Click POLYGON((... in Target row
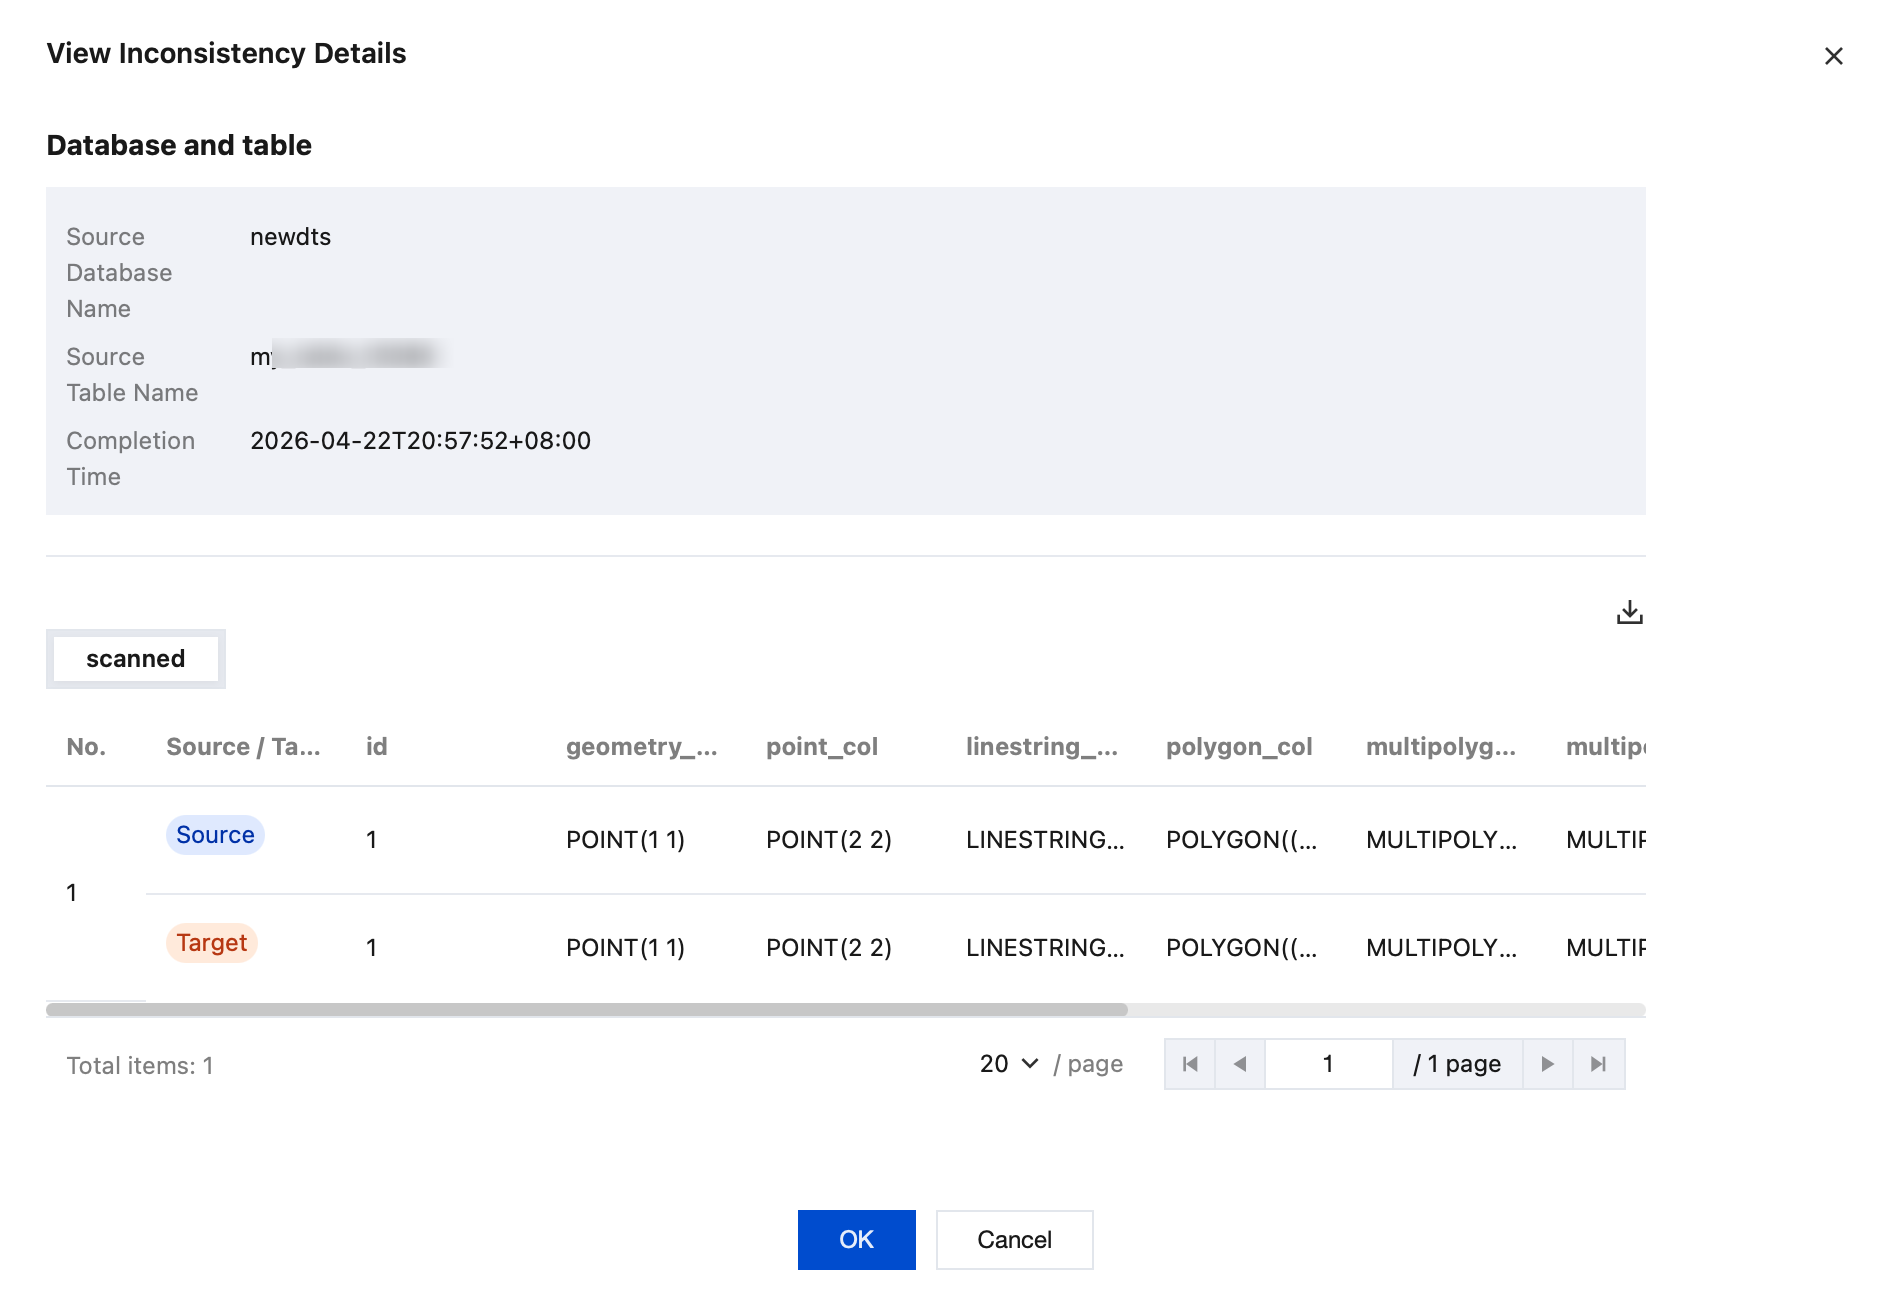The image size is (1888, 1312). click(x=1241, y=948)
